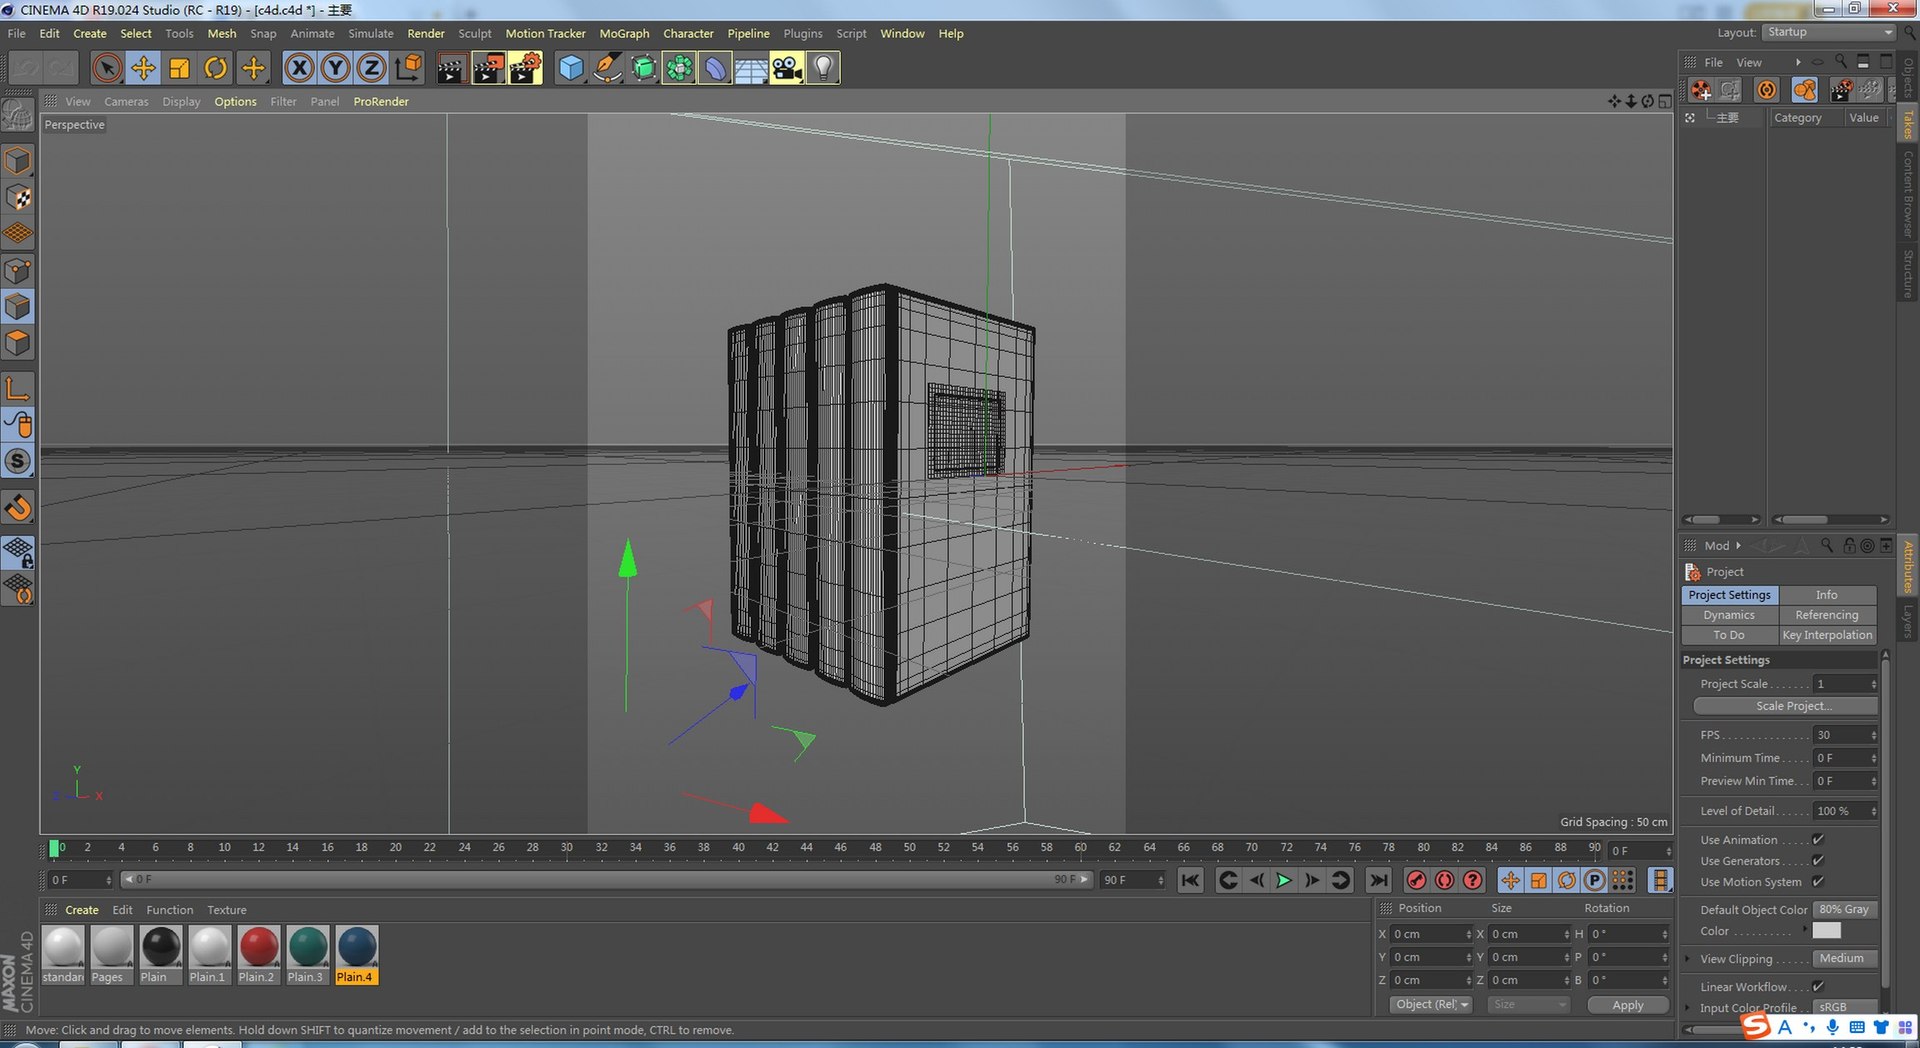Image resolution: width=1920 pixels, height=1048 pixels.
Task: Open the Layout Startup dropdown
Action: point(1829,32)
